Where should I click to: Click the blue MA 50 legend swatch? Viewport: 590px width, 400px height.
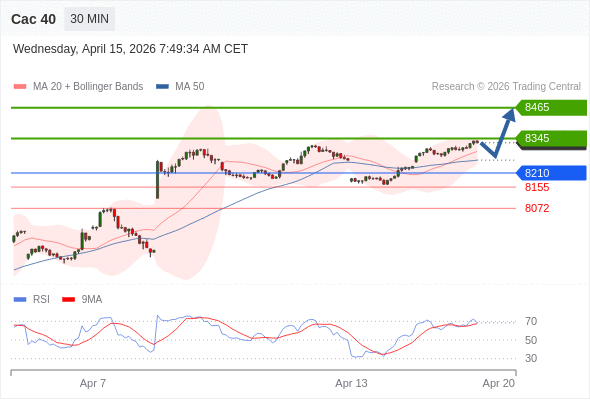click(162, 87)
